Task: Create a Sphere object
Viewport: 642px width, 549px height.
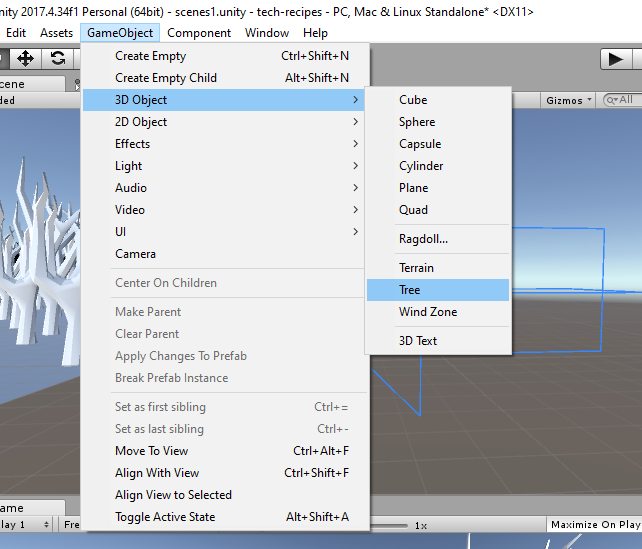Action: coord(438,122)
